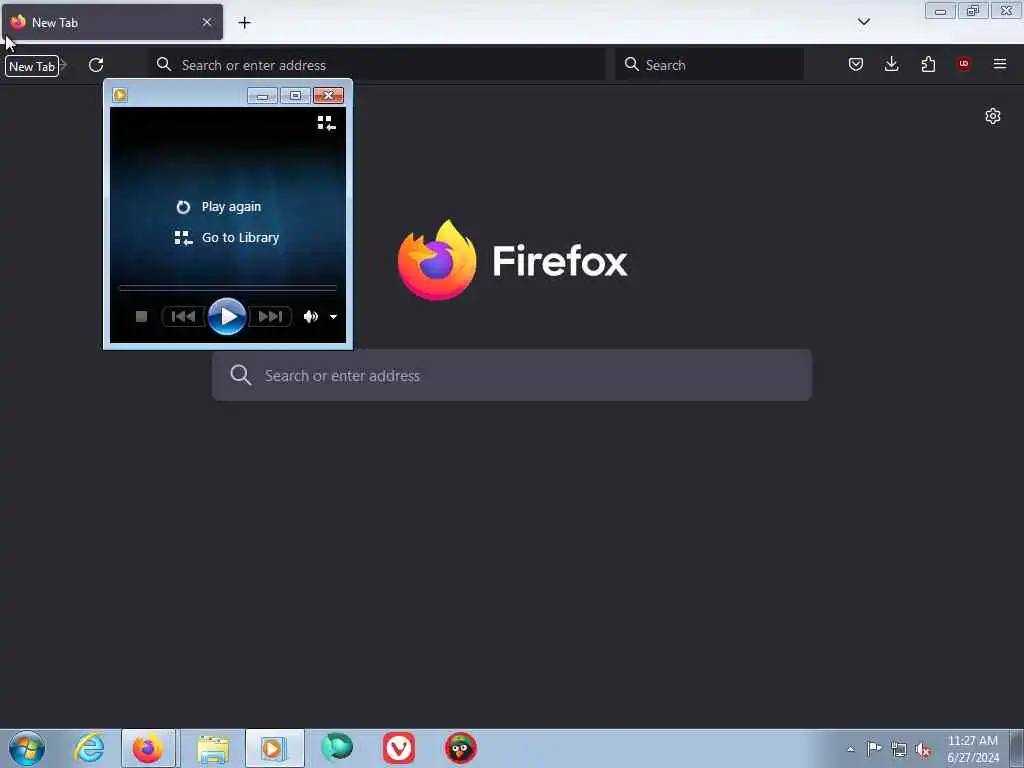Click Play again in media player
Image resolution: width=1024 pixels, height=768 pixels.
coord(218,207)
